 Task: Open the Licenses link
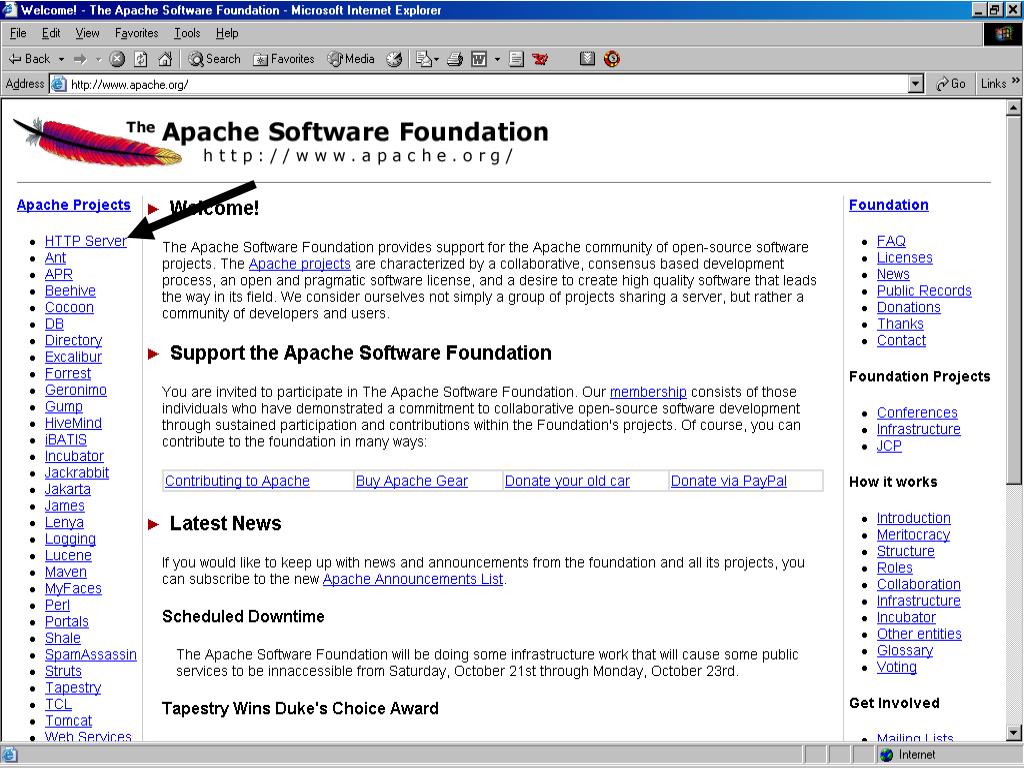tap(904, 258)
